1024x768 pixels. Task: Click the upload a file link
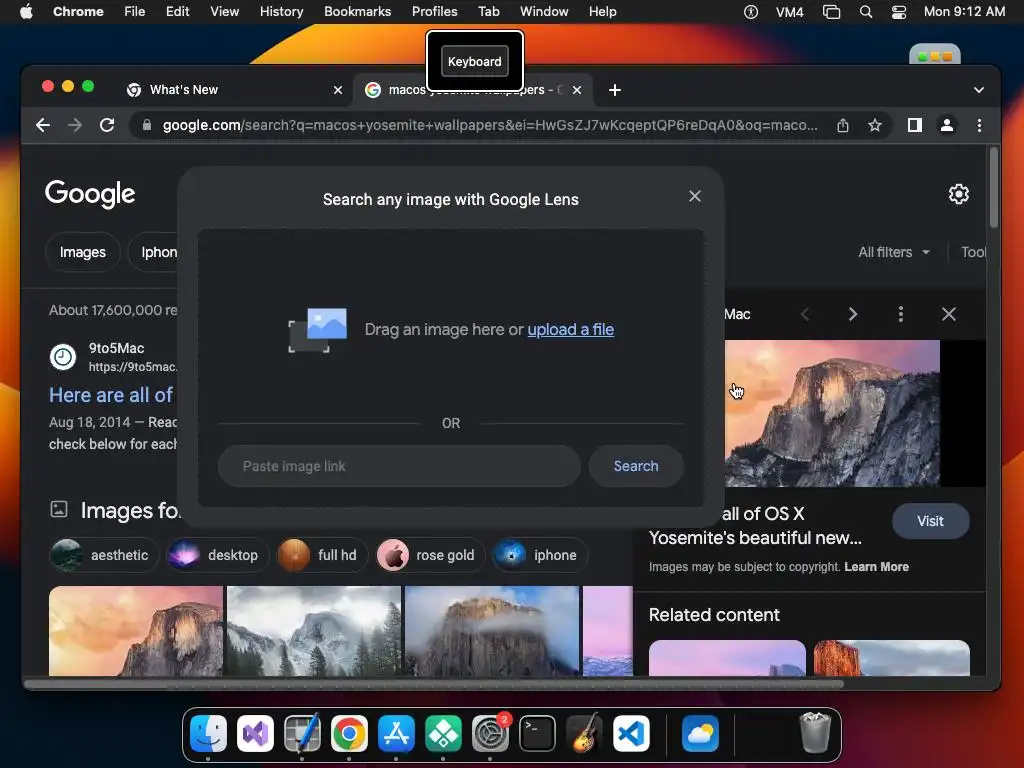pos(570,329)
